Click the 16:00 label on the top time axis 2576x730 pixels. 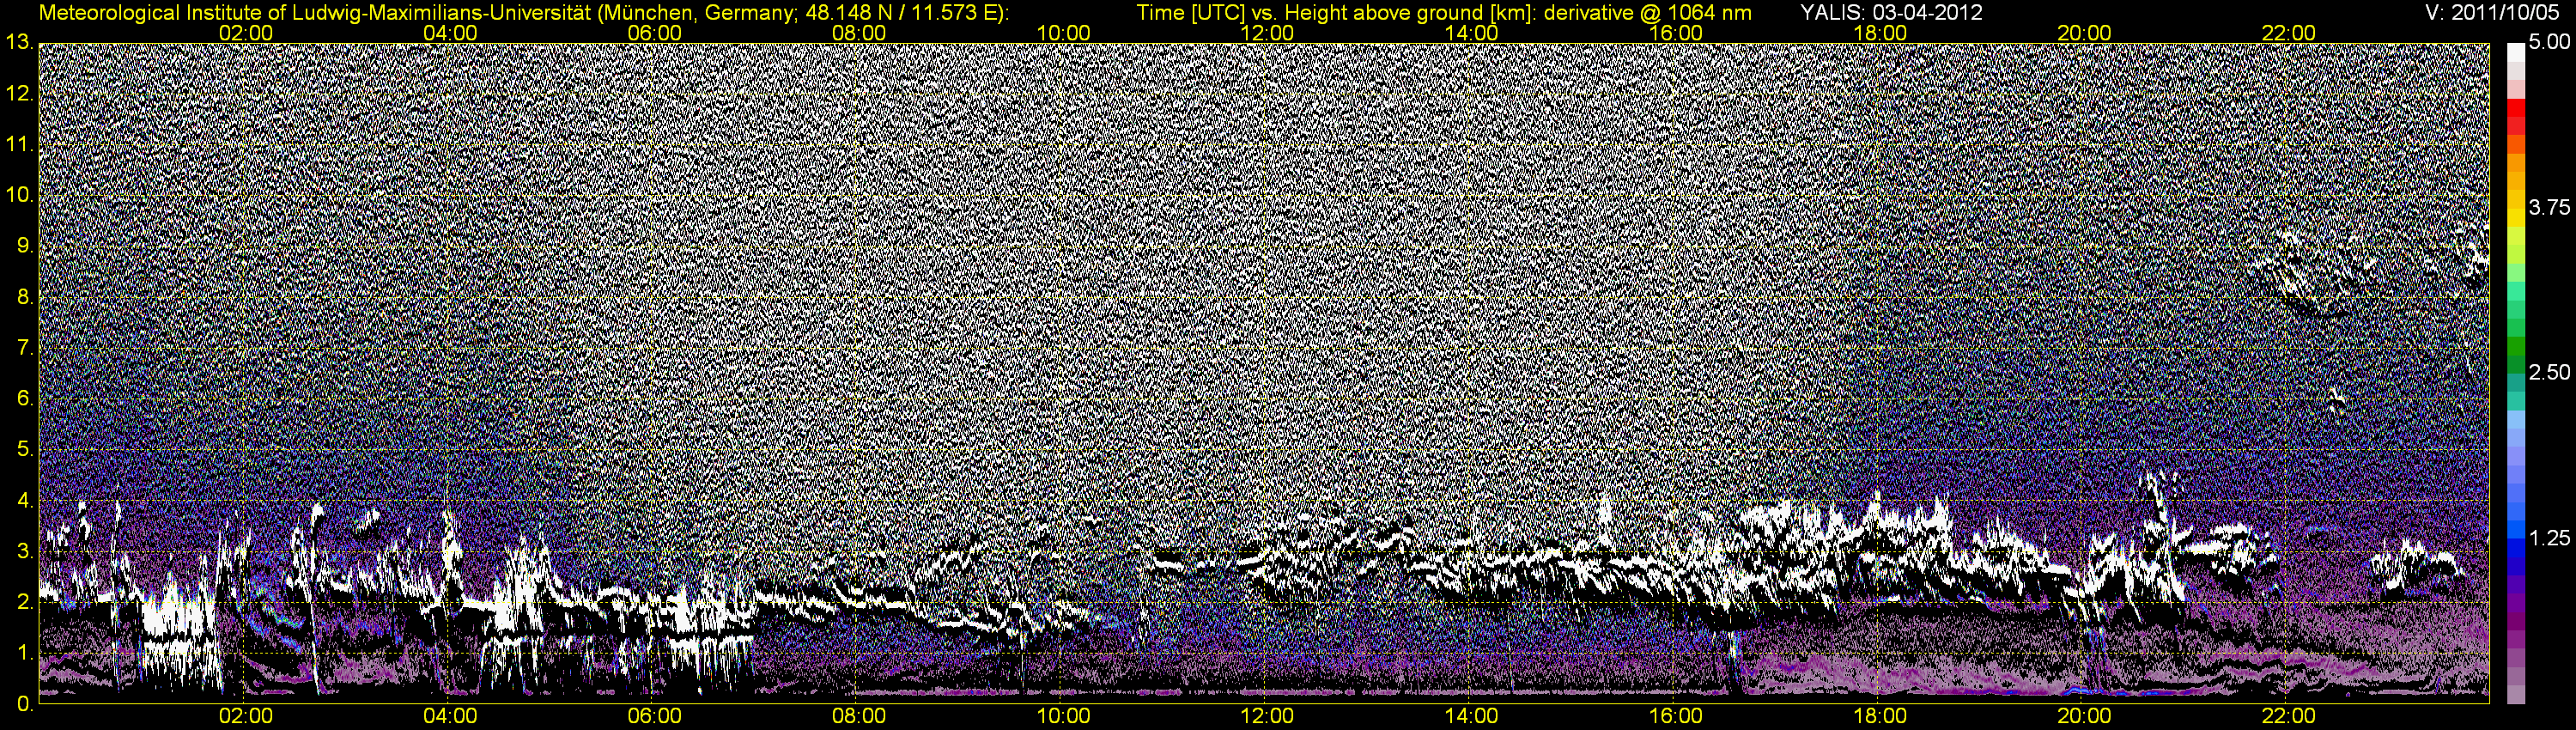(1676, 33)
